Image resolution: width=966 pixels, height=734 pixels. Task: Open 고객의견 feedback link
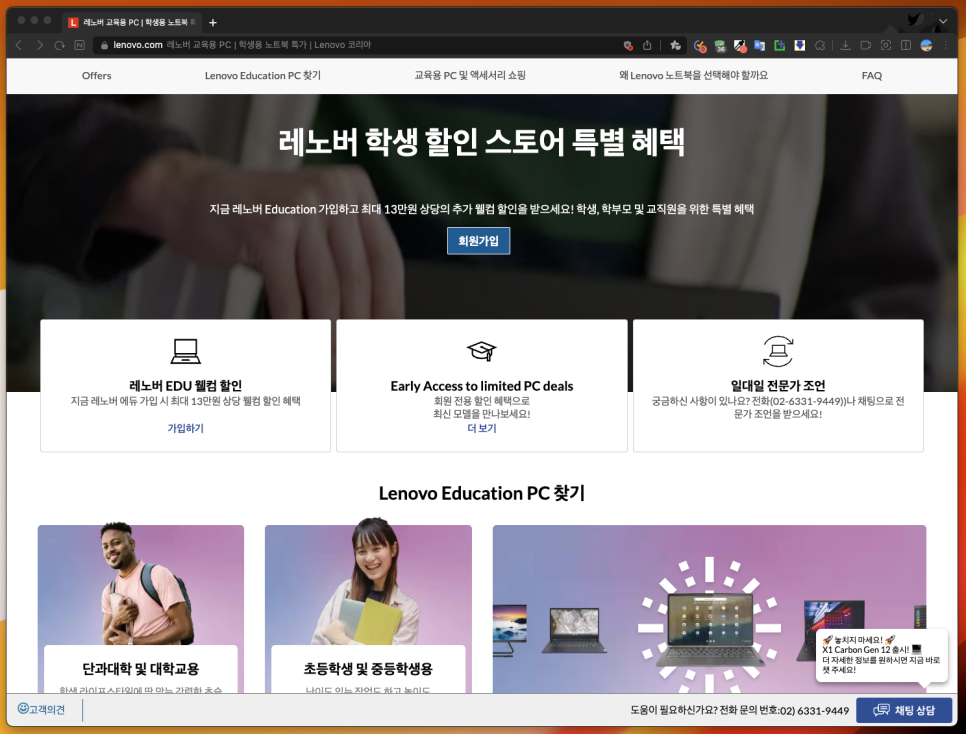[41, 709]
